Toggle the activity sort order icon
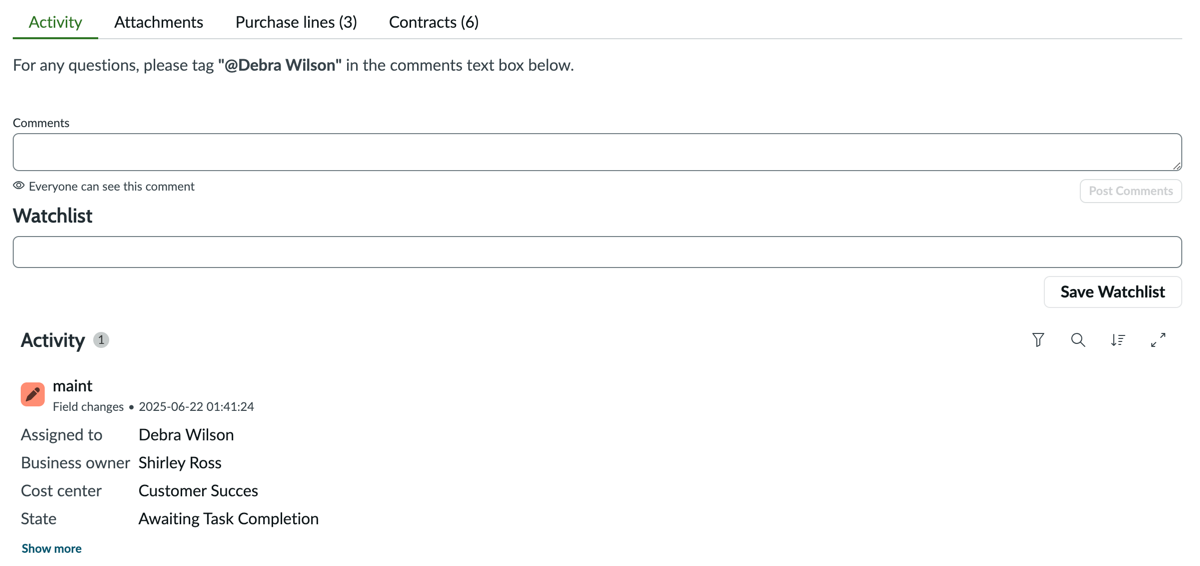 point(1118,340)
